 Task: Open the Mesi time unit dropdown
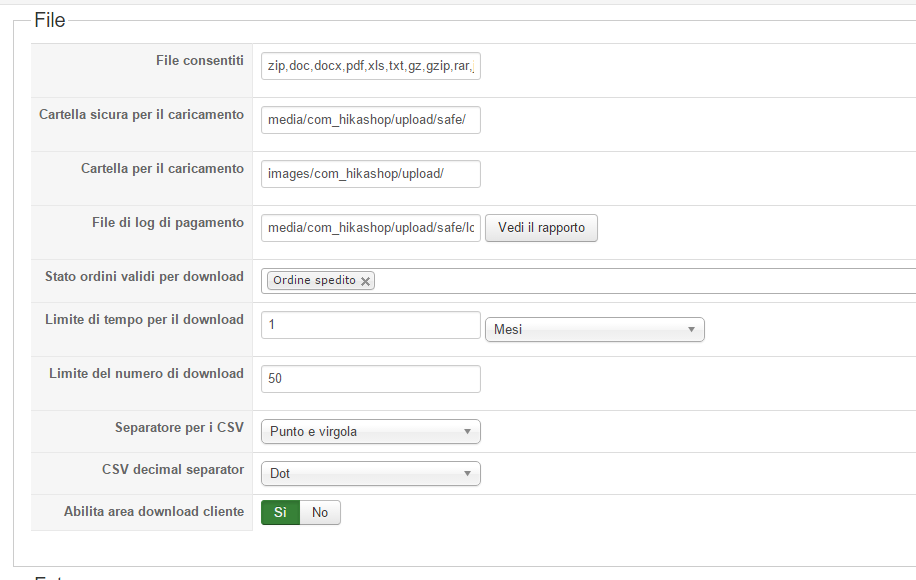pyautogui.click(x=594, y=329)
